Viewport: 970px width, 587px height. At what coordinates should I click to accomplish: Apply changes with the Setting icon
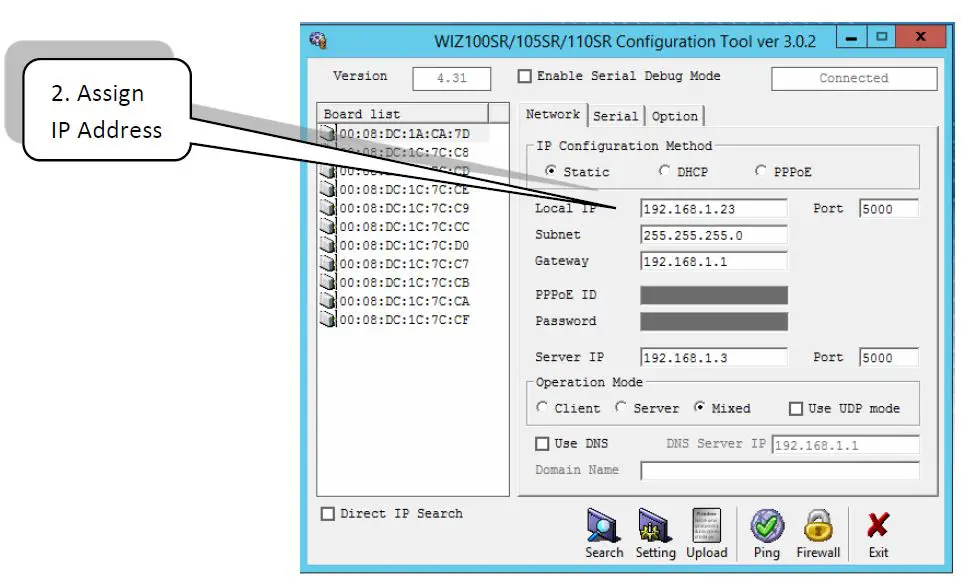(x=655, y=526)
